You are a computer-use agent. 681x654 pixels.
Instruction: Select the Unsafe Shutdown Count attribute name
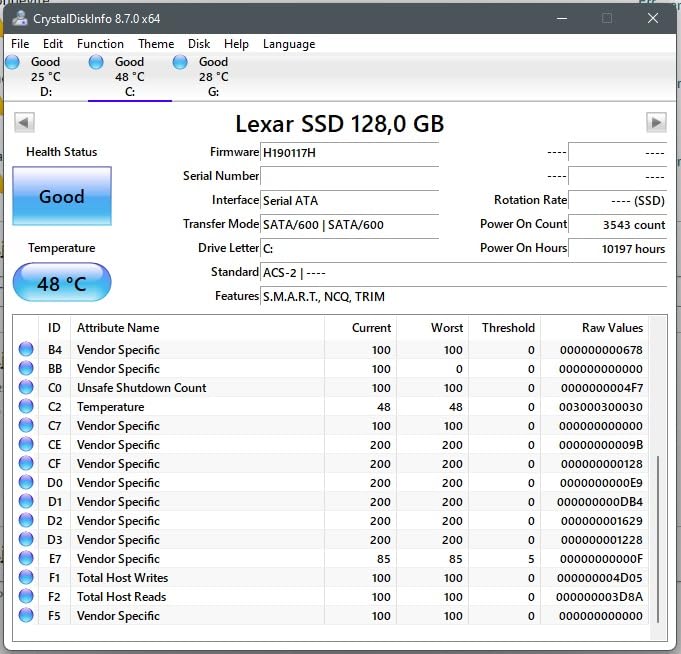[x=142, y=387]
